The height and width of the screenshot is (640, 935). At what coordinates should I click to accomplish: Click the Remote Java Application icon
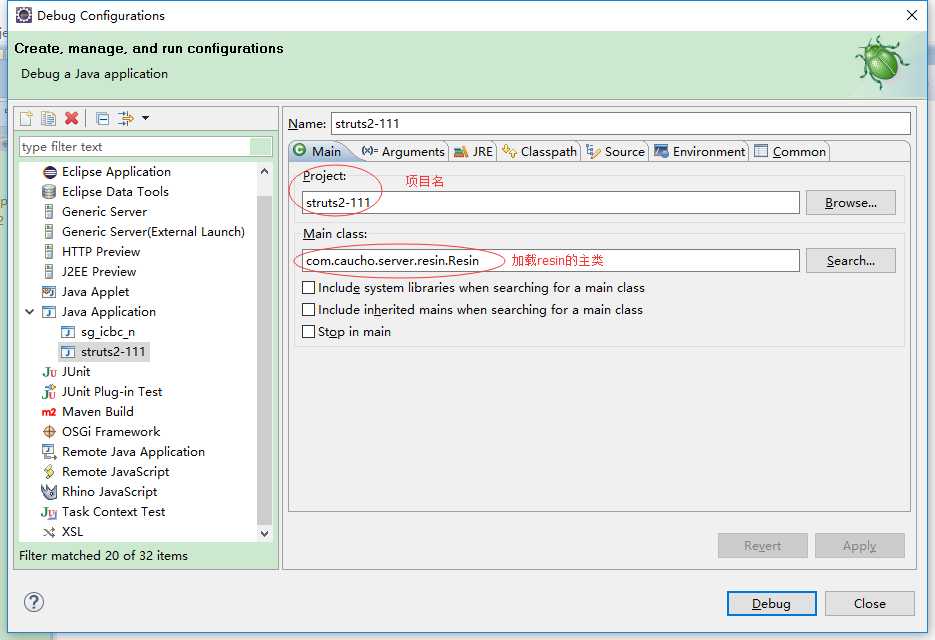pyautogui.click(x=49, y=452)
